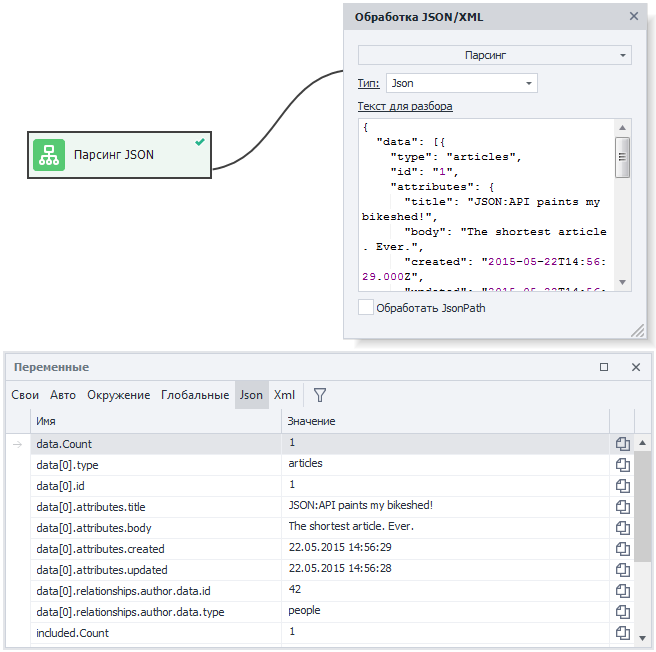Copy value of included.Count row
The height and width of the screenshot is (652, 656).
622,633
